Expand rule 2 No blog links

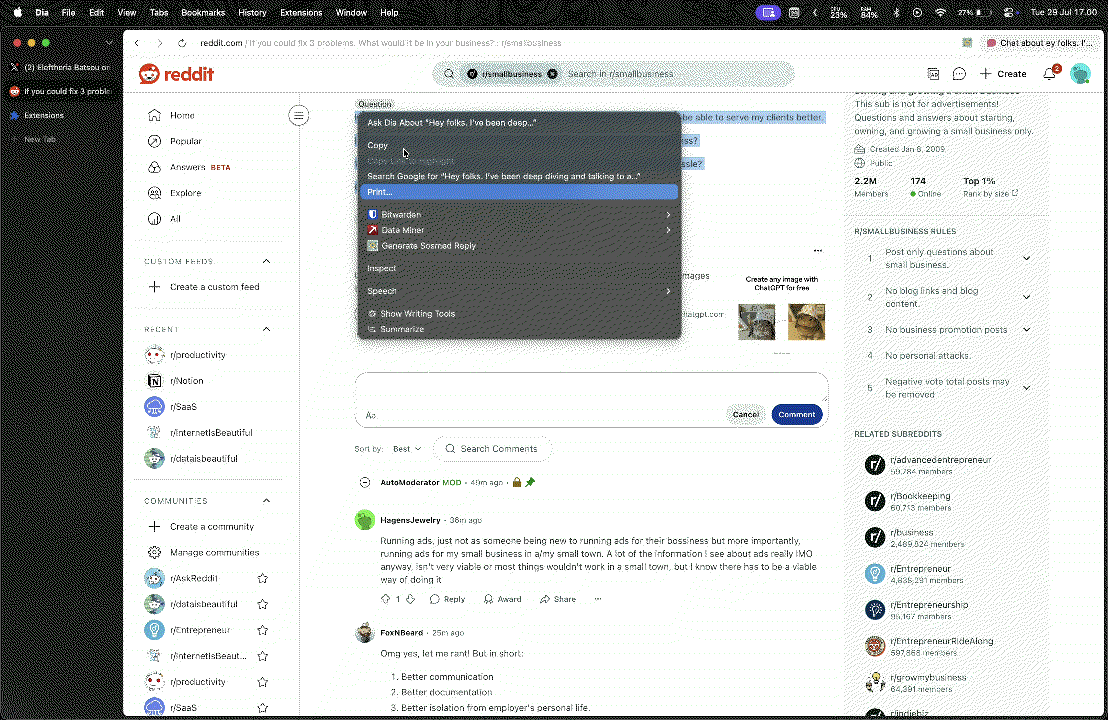pos(1026,297)
